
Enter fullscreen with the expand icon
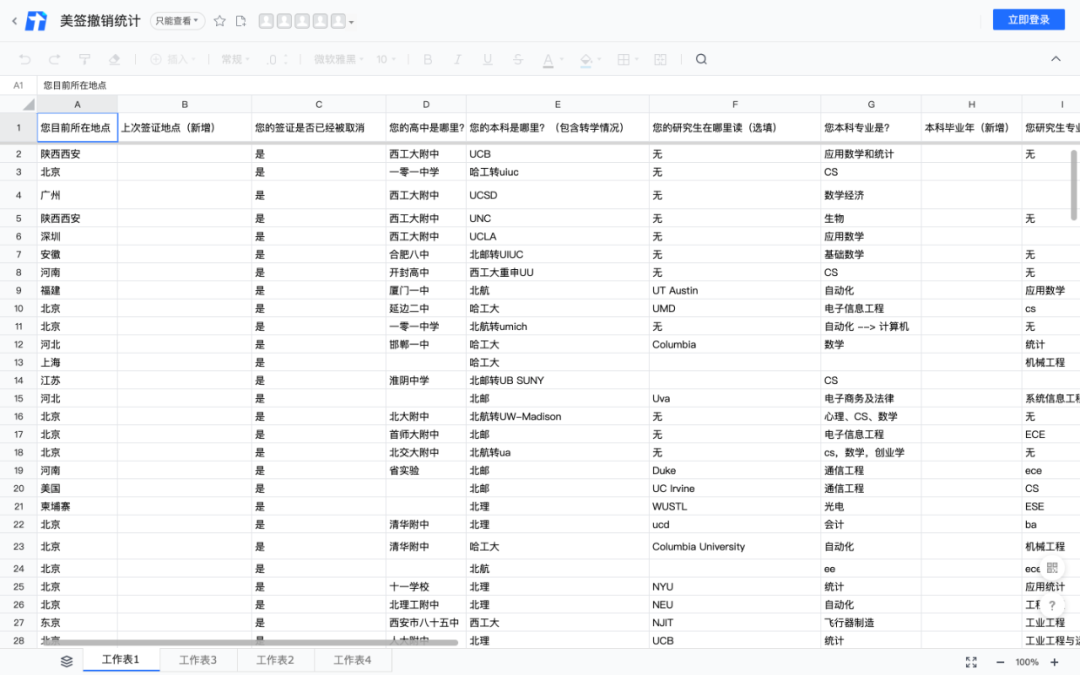(971, 662)
